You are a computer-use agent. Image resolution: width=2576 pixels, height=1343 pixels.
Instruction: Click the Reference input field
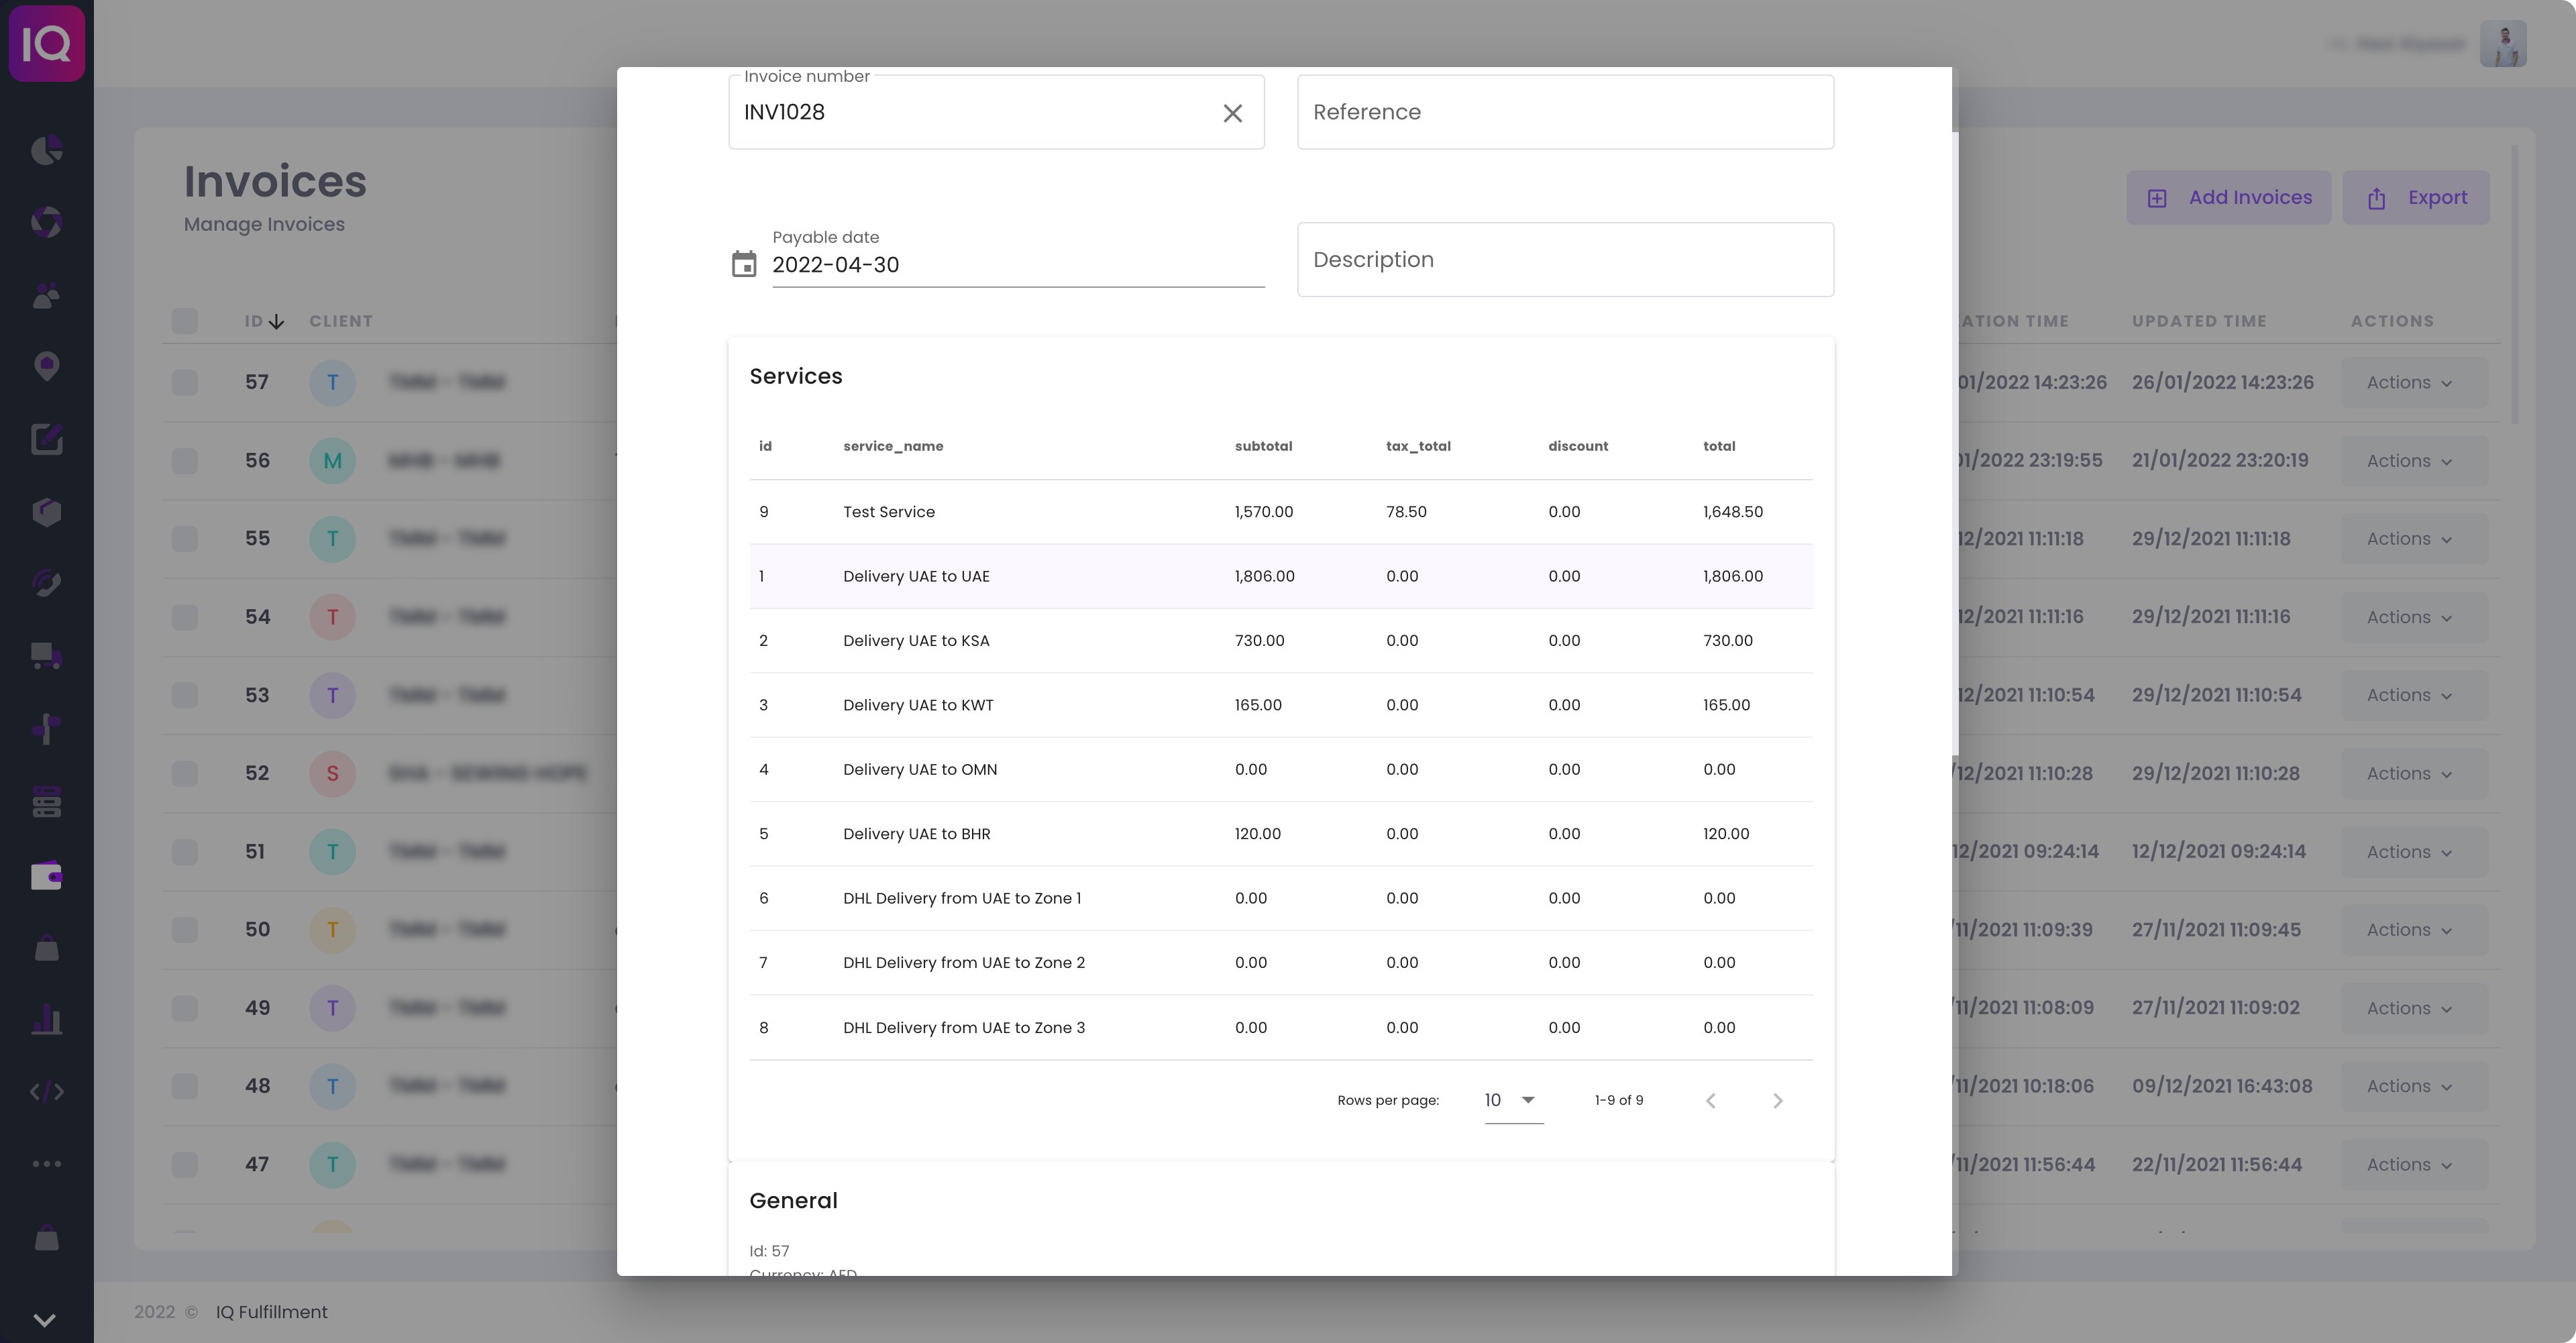point(1565,112)
